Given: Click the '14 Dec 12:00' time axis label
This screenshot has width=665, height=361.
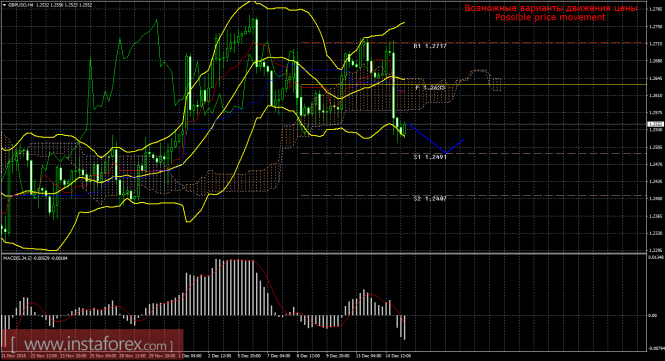Looking at the screenshot, I should (x=400, y=356).
